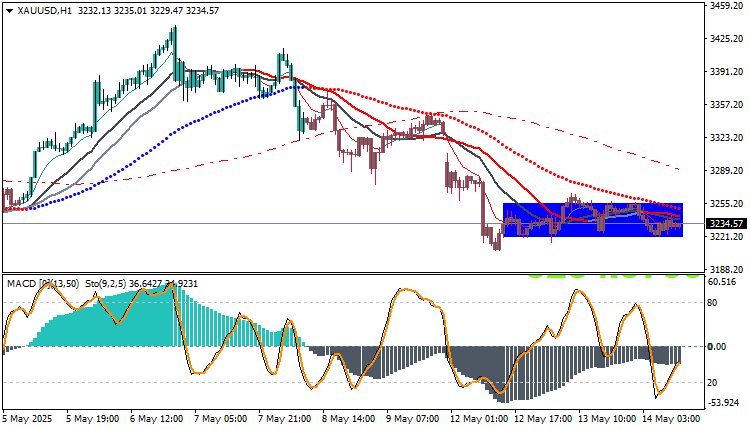Select the 8 May 14:00 time label
Viewport: 750px width, 430px height.
(x=349, y=419)
